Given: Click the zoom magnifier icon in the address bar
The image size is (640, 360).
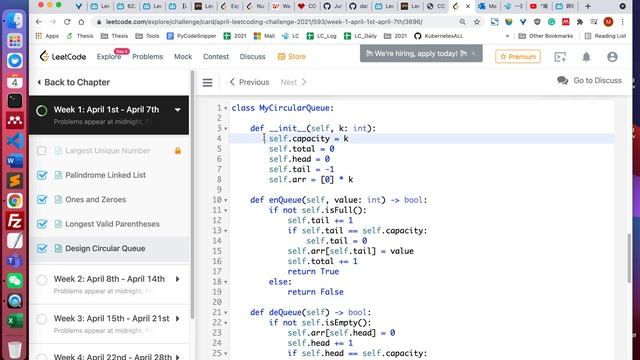Looking at the screenshot, I should (462, 22).
